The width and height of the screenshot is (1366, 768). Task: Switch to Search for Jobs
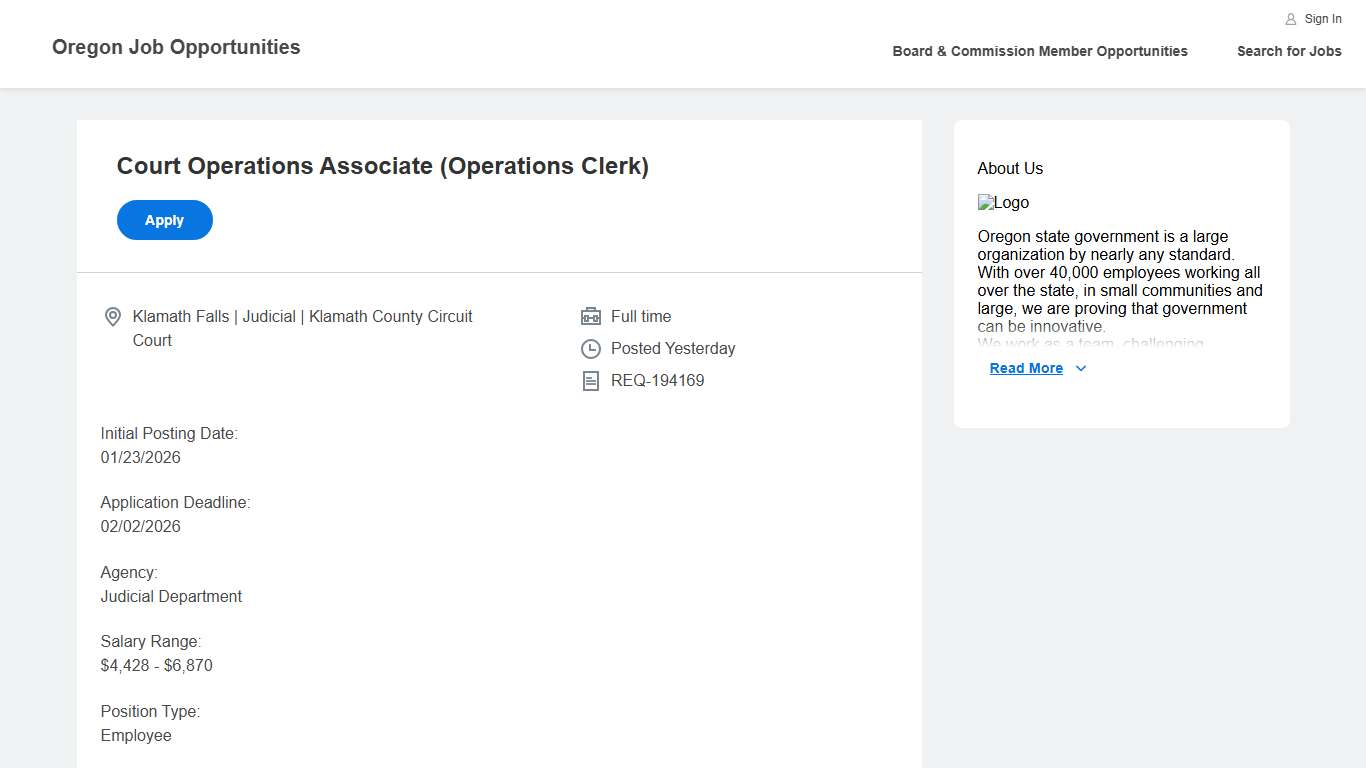coord(1289,51)
